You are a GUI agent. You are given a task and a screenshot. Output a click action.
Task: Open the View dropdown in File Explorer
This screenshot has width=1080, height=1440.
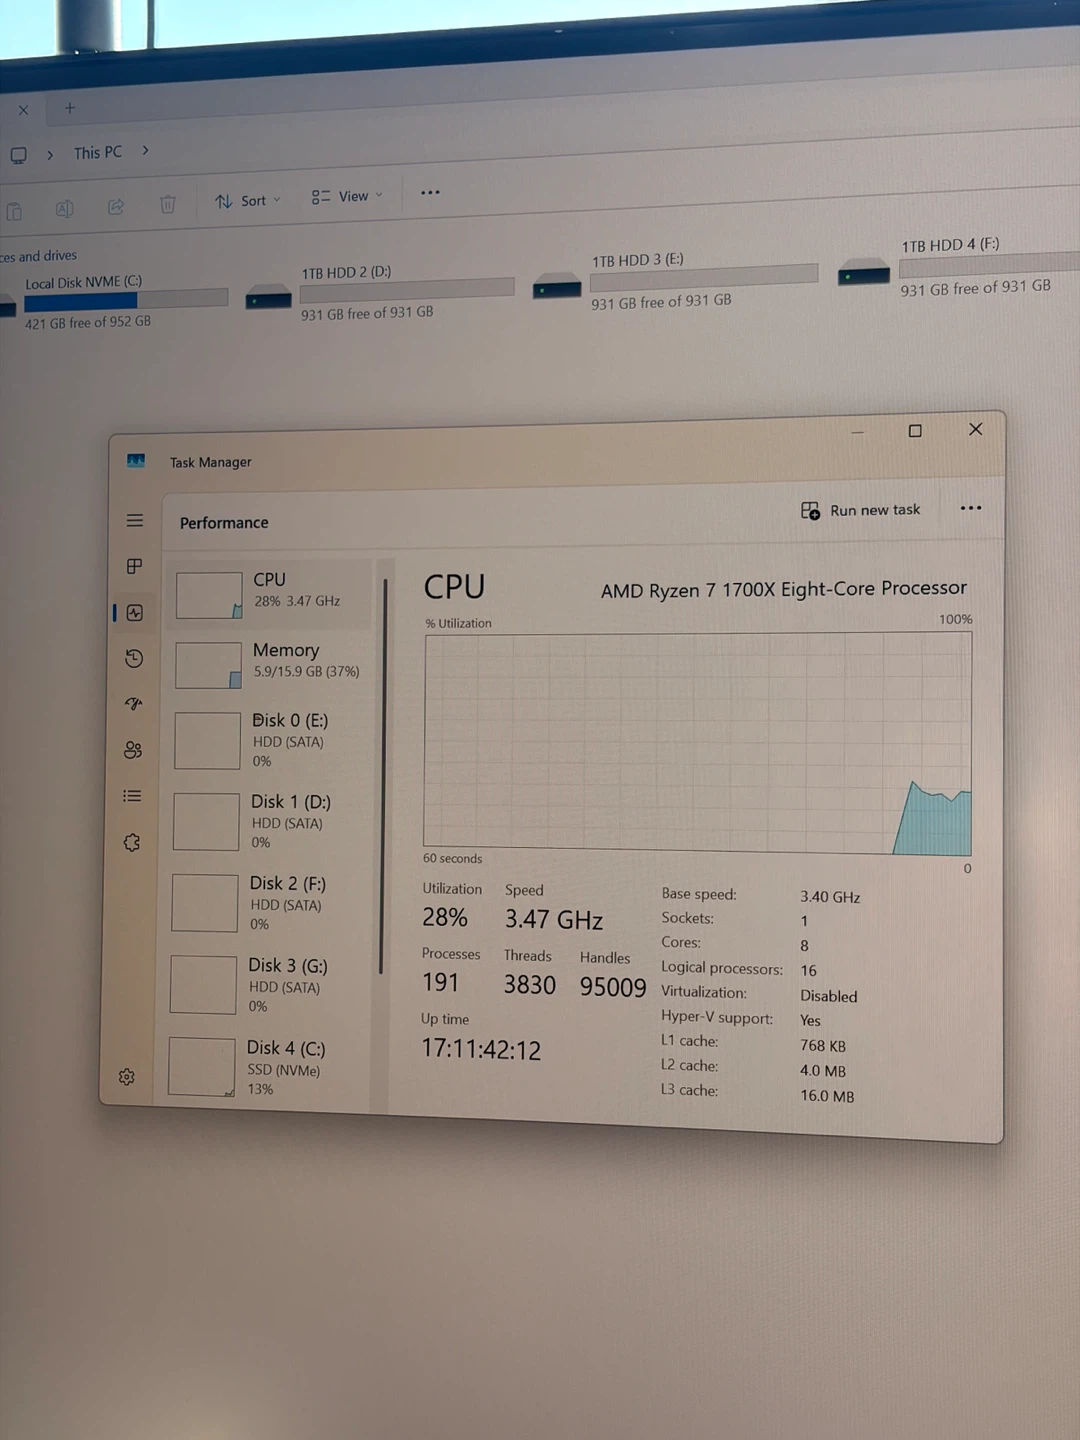347,196
